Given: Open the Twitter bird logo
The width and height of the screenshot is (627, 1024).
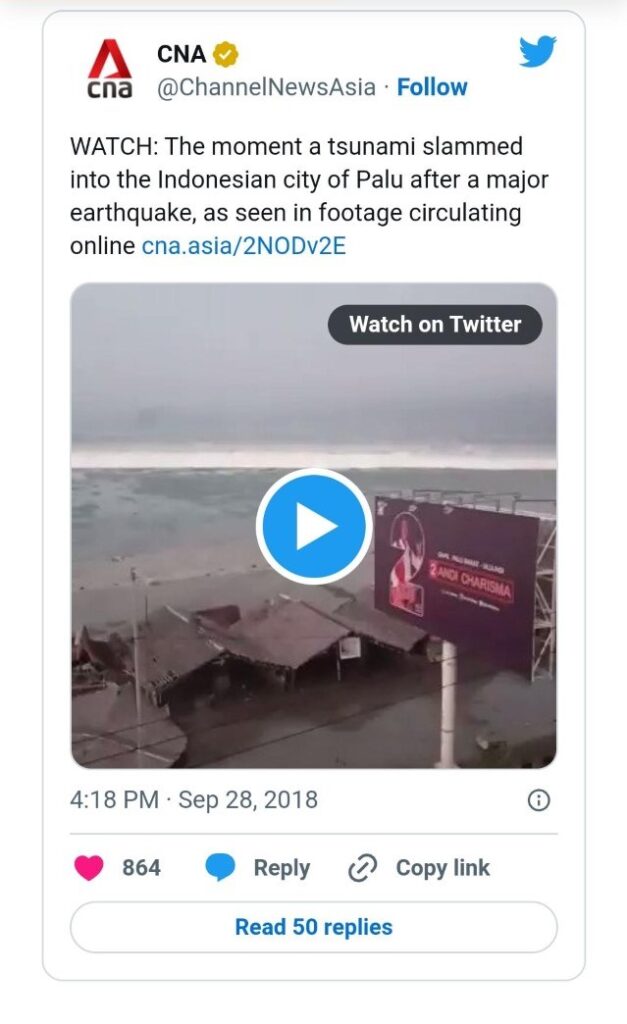Looking at the screenshot, I should tap(537, 52).
